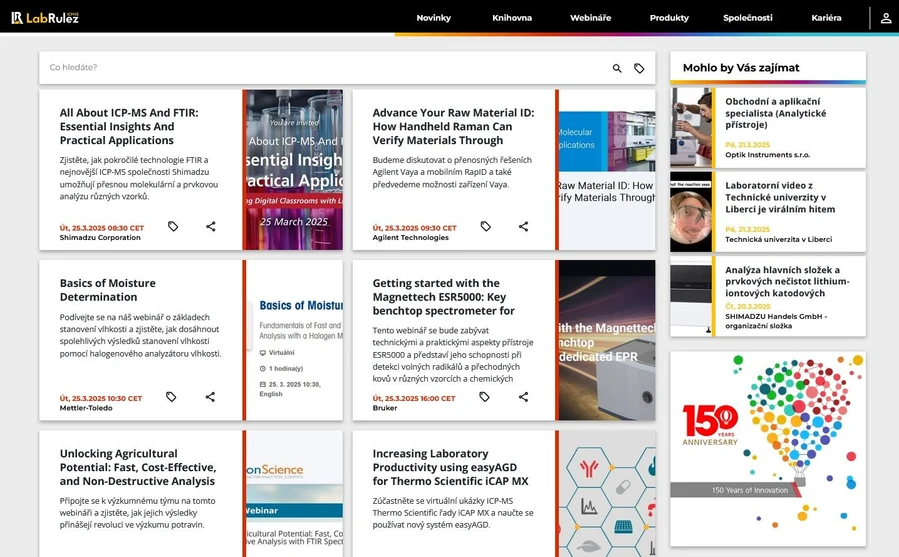This screenshot has height=557, width=899.
Task: Open Produkty menu item
Action: (x=669, y=18)
